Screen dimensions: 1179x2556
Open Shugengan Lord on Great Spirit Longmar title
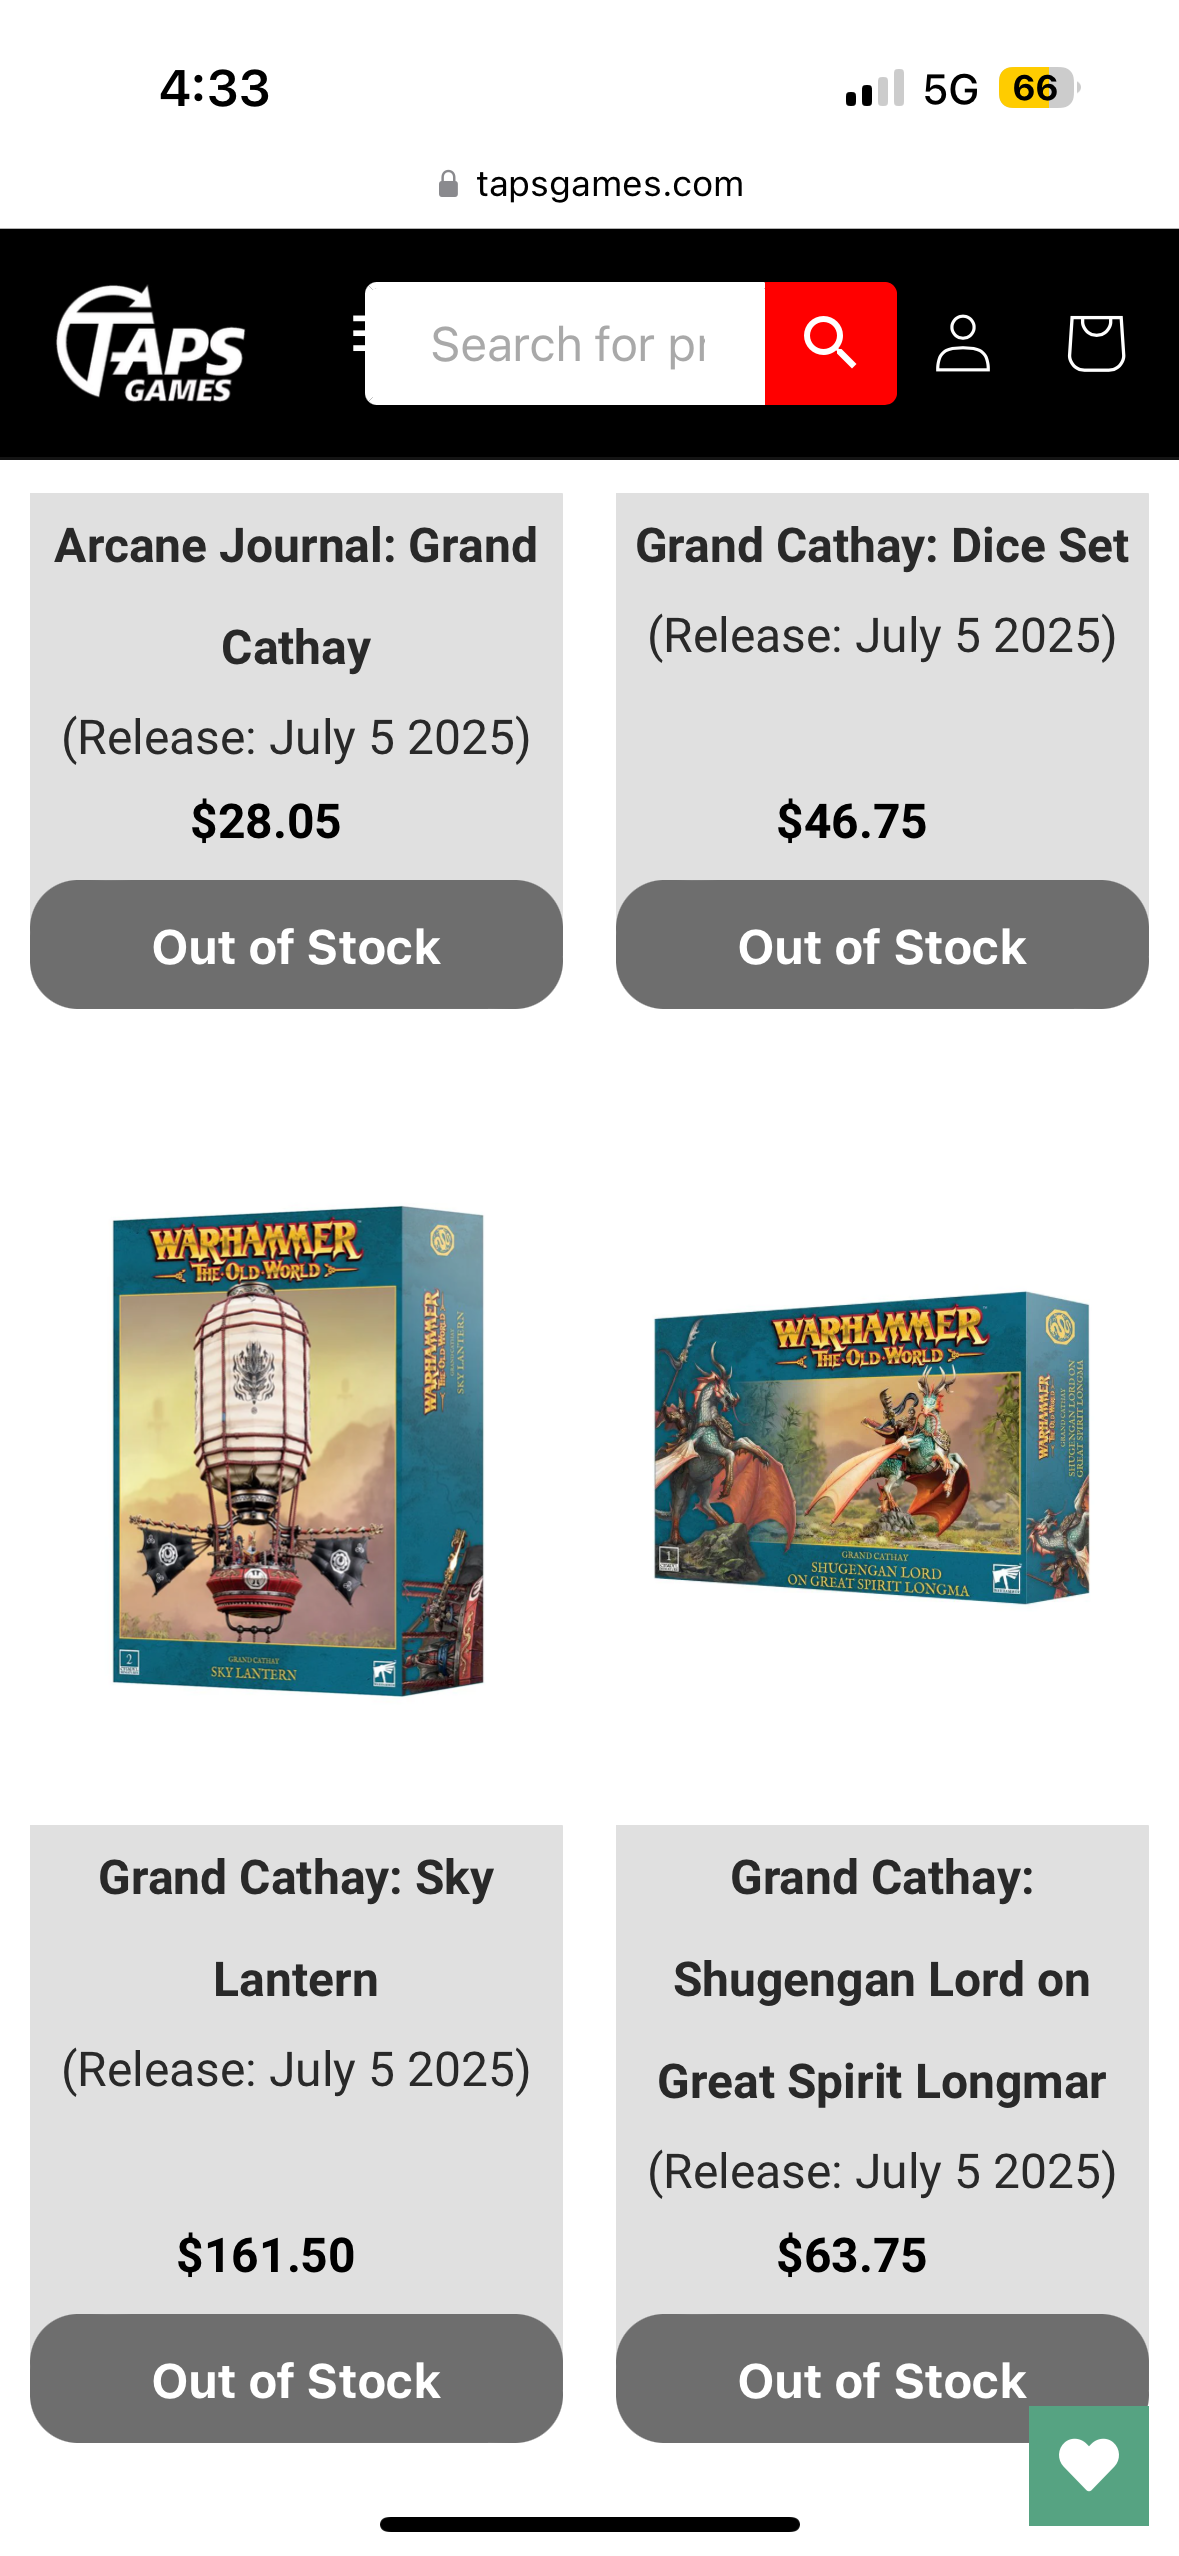pos(882,1979)
